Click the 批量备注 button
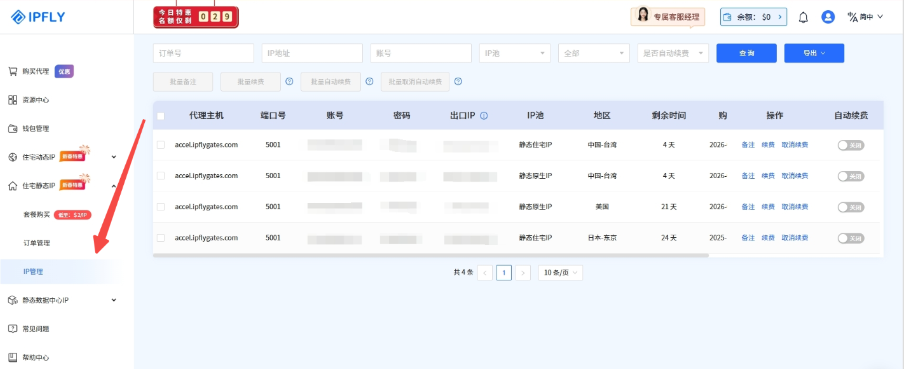 pos(183,82)
